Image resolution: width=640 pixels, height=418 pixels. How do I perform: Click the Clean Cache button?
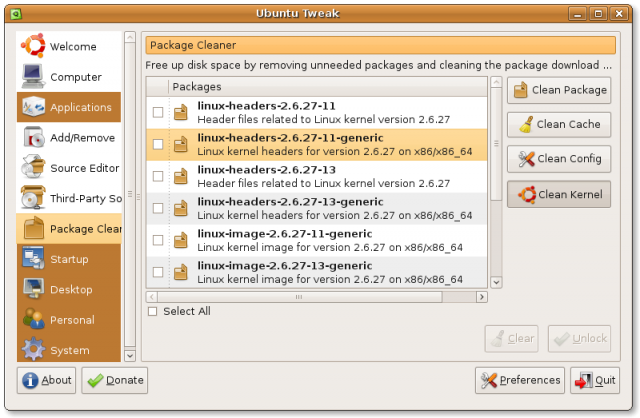(559, 124)
